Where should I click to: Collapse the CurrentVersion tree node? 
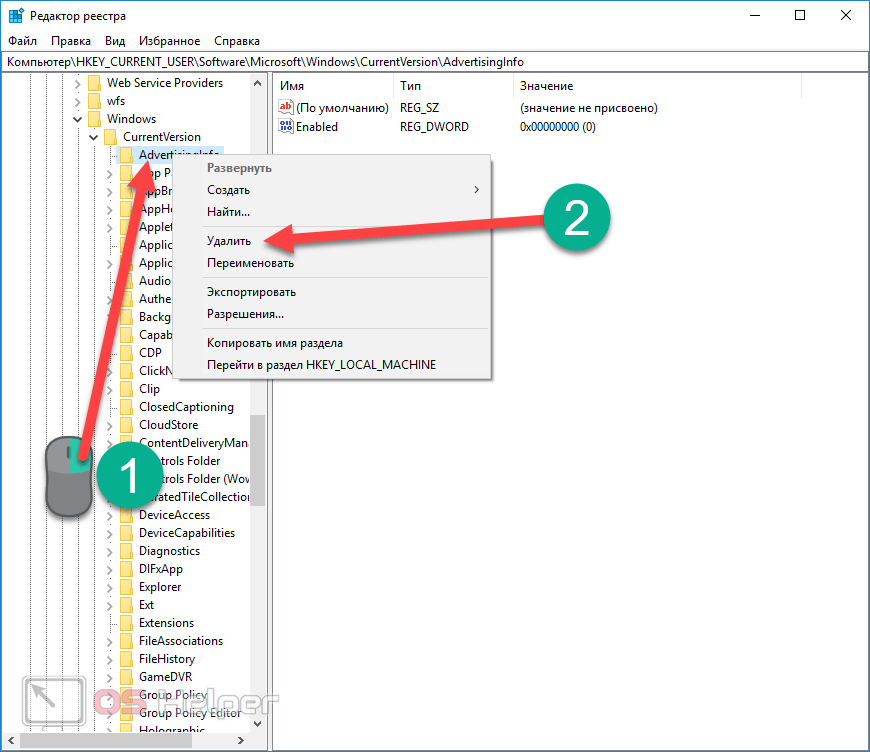point(93,137)
